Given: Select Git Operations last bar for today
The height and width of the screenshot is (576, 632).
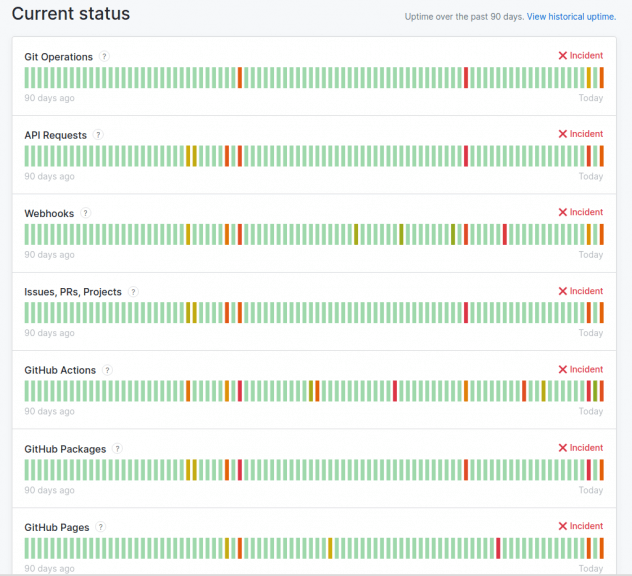Looking at the screenshot, I should click(x=602, y=77).
